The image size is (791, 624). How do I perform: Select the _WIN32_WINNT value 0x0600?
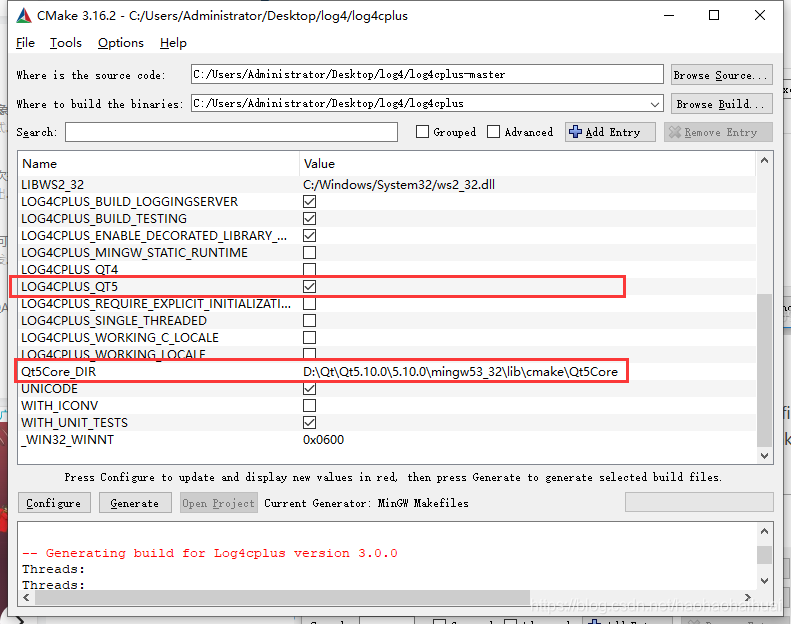323,440
